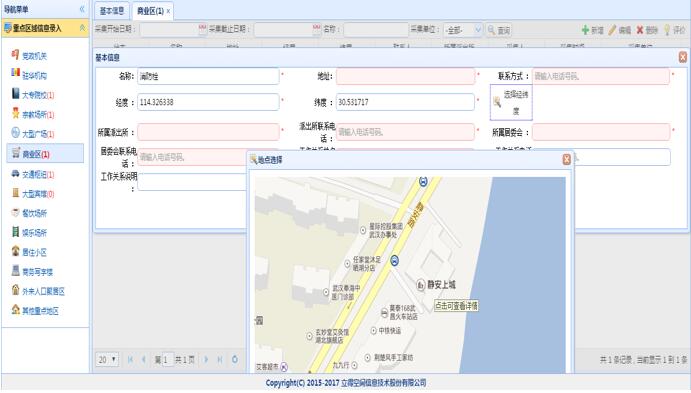Go to first page of results

[x=130, y=360]
